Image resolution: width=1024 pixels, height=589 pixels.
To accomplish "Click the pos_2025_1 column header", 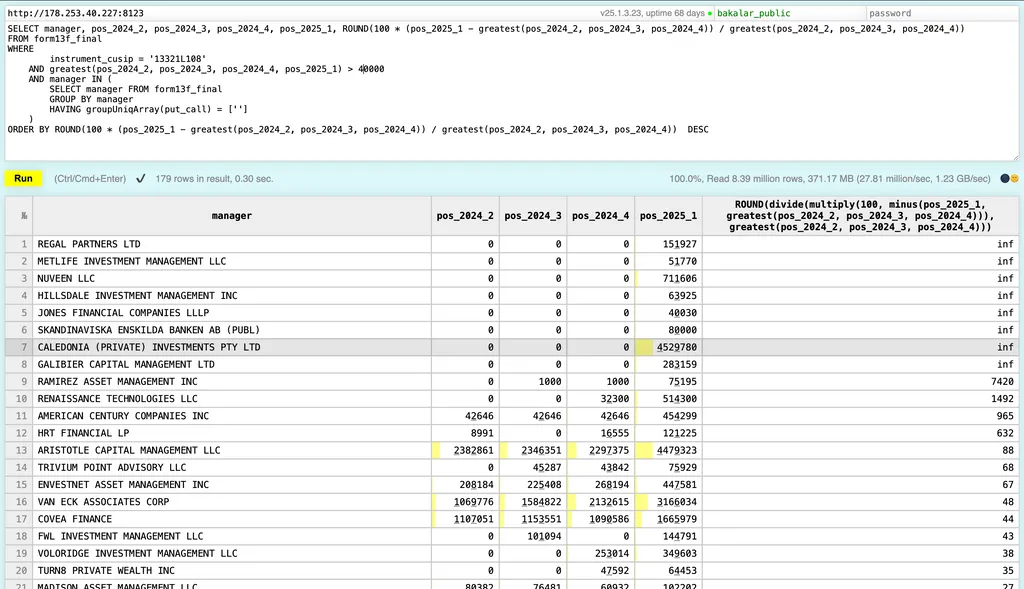I will click(669, 216).
